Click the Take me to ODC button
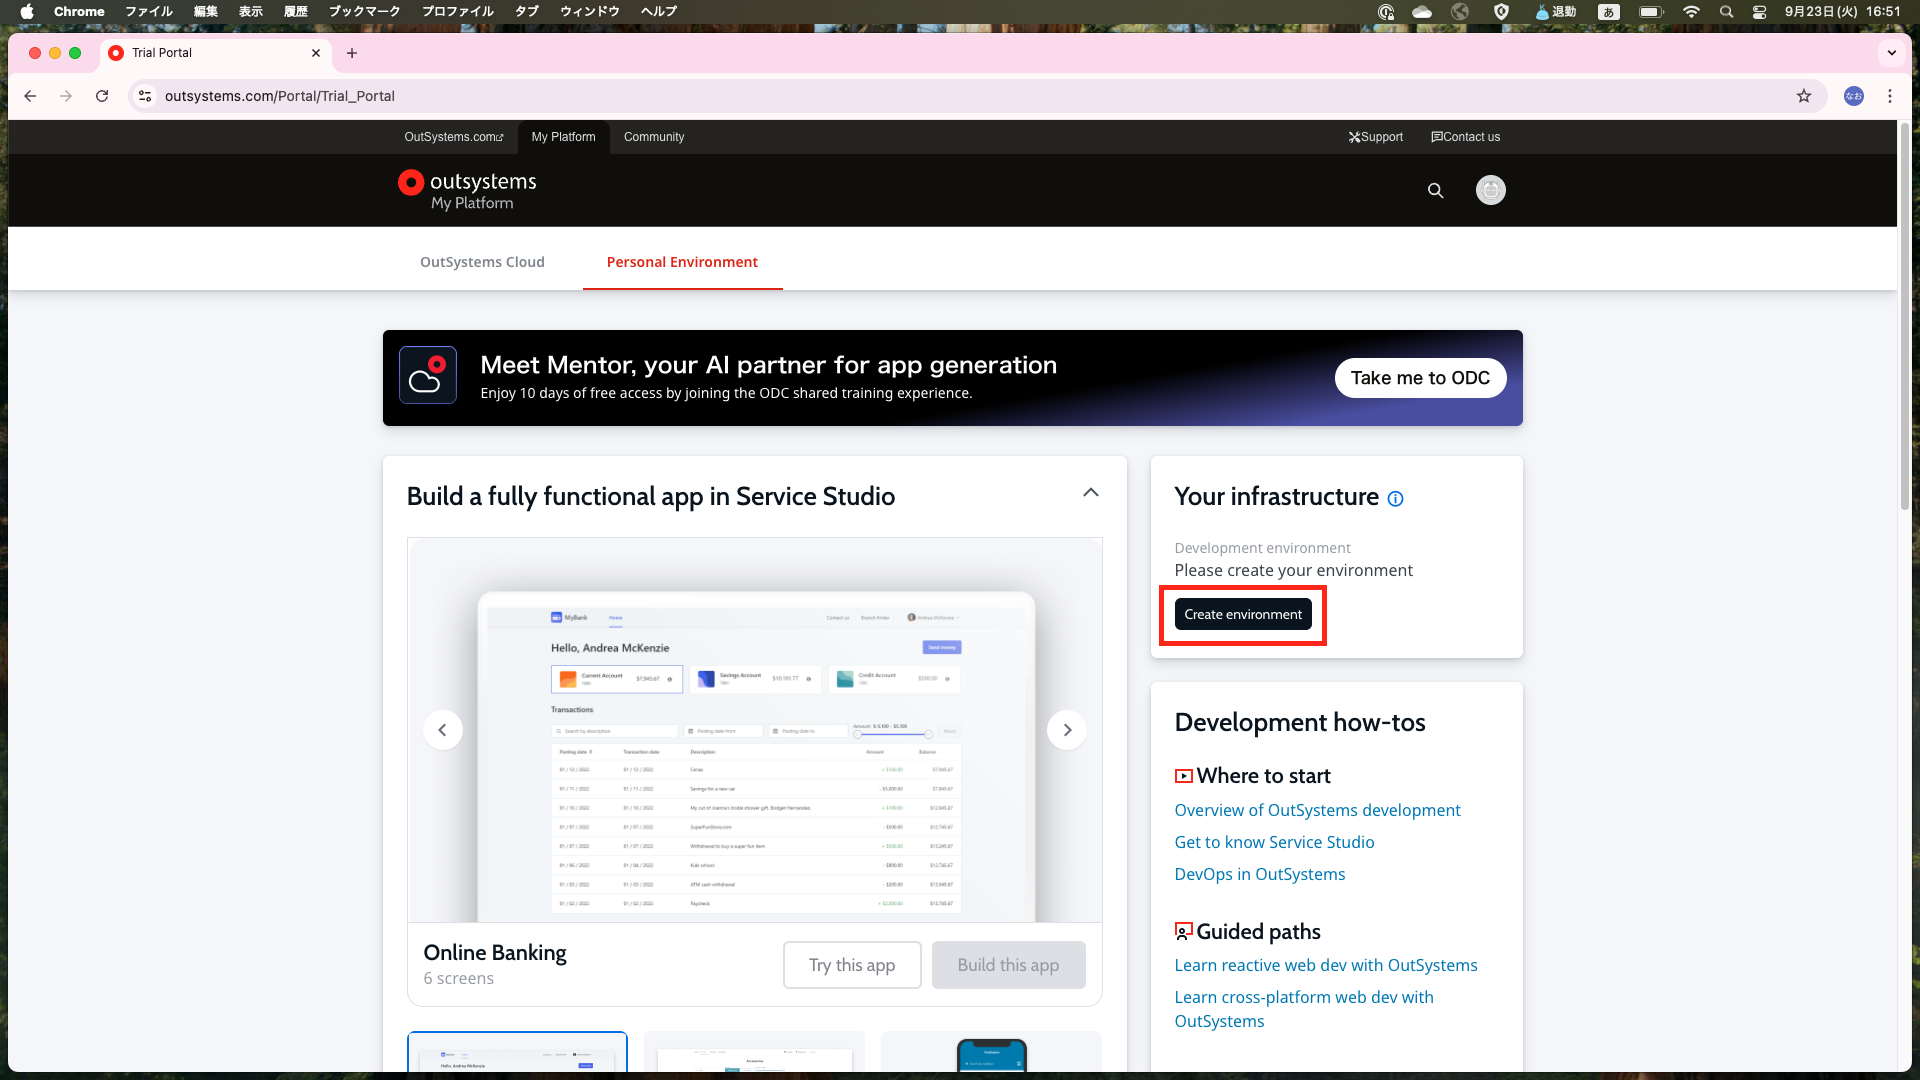The height and width of the screenshot is (1080, 1920). pyautogui.click(x=1419, y=378)
